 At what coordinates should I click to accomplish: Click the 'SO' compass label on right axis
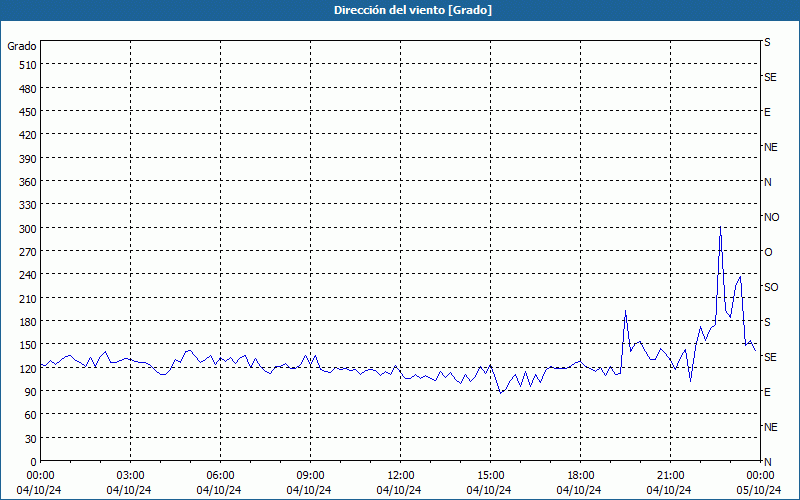(x=771, y=287)
